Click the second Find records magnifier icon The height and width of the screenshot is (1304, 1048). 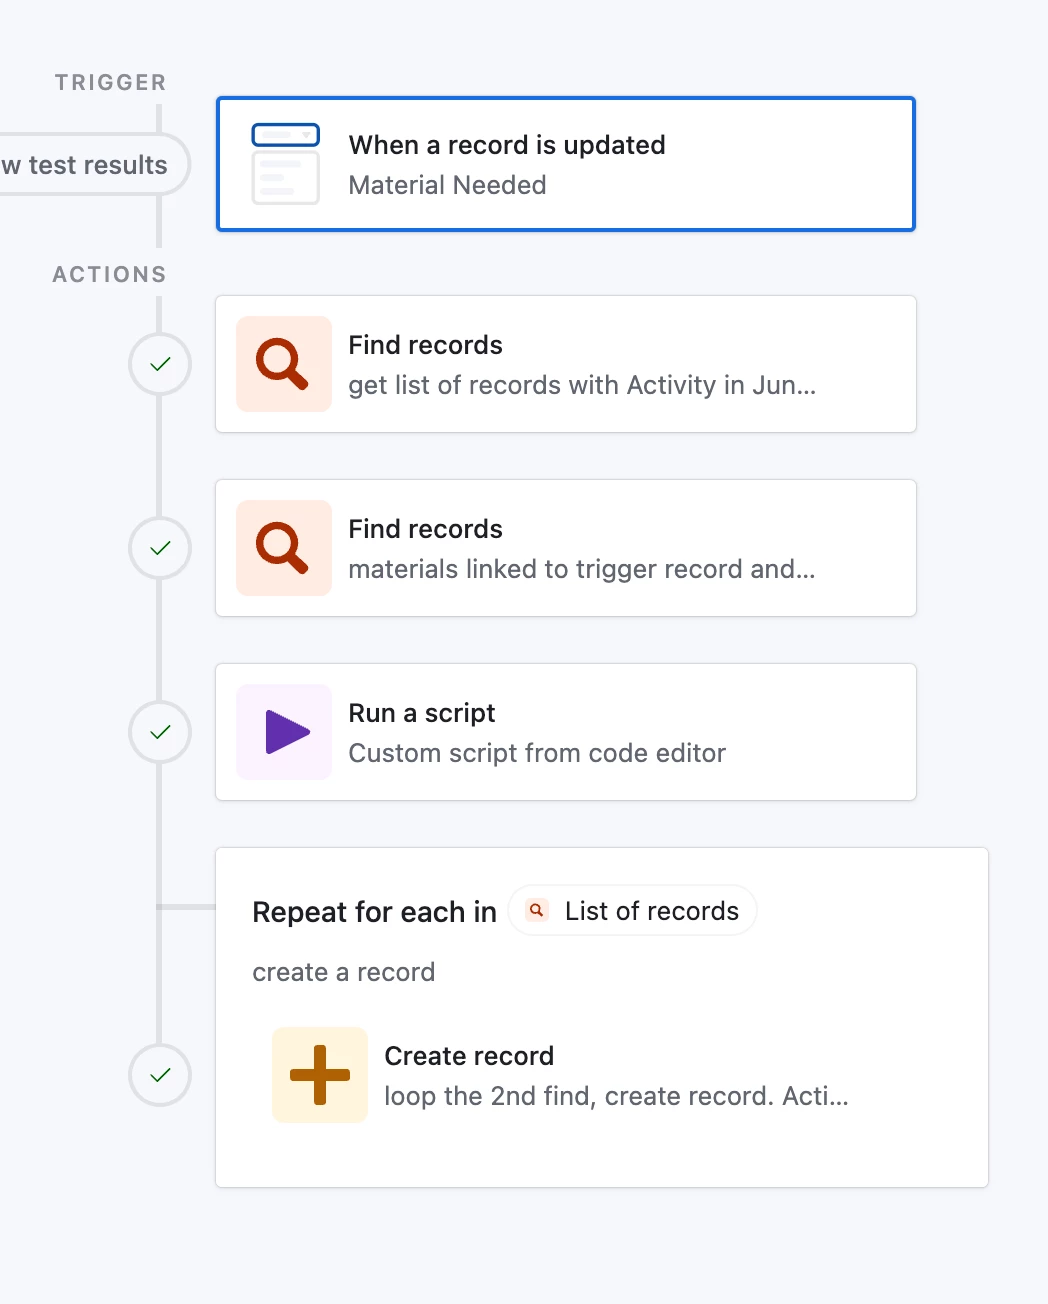283,548
